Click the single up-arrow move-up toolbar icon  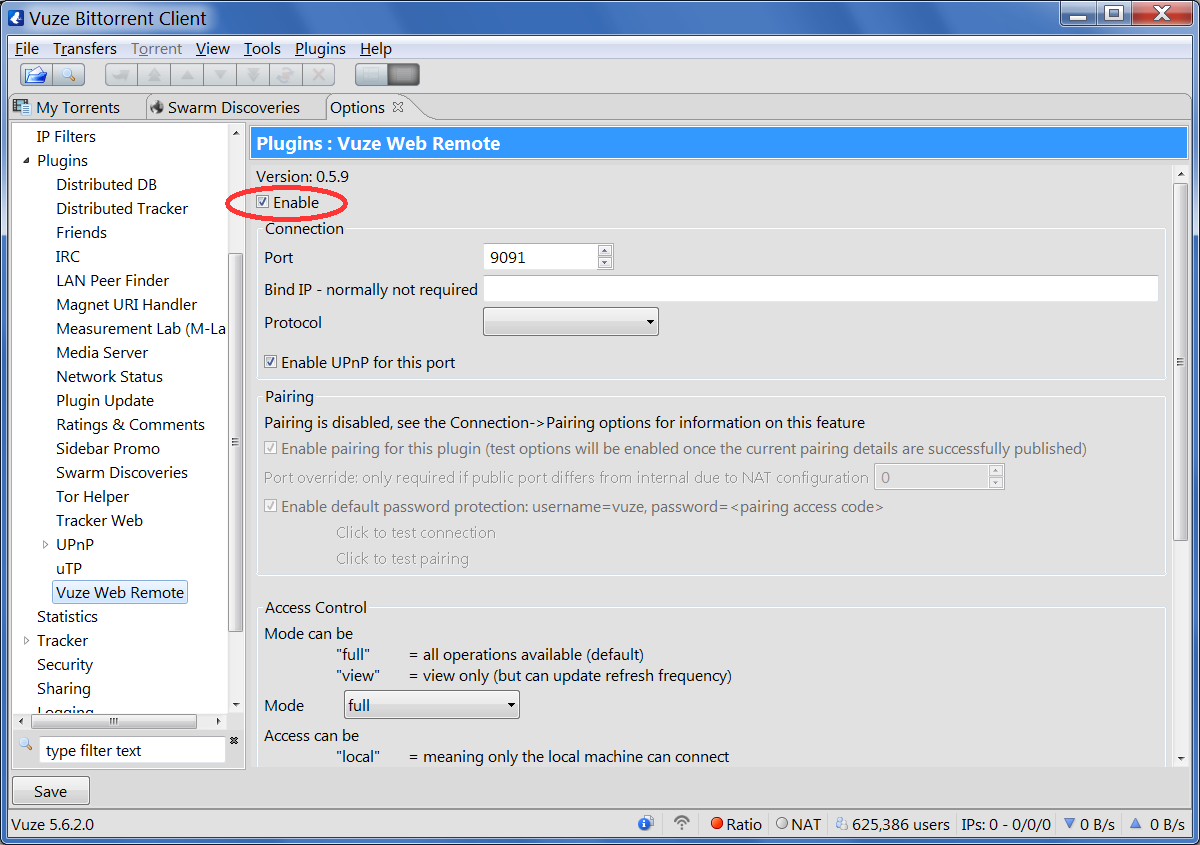(187, 74)
